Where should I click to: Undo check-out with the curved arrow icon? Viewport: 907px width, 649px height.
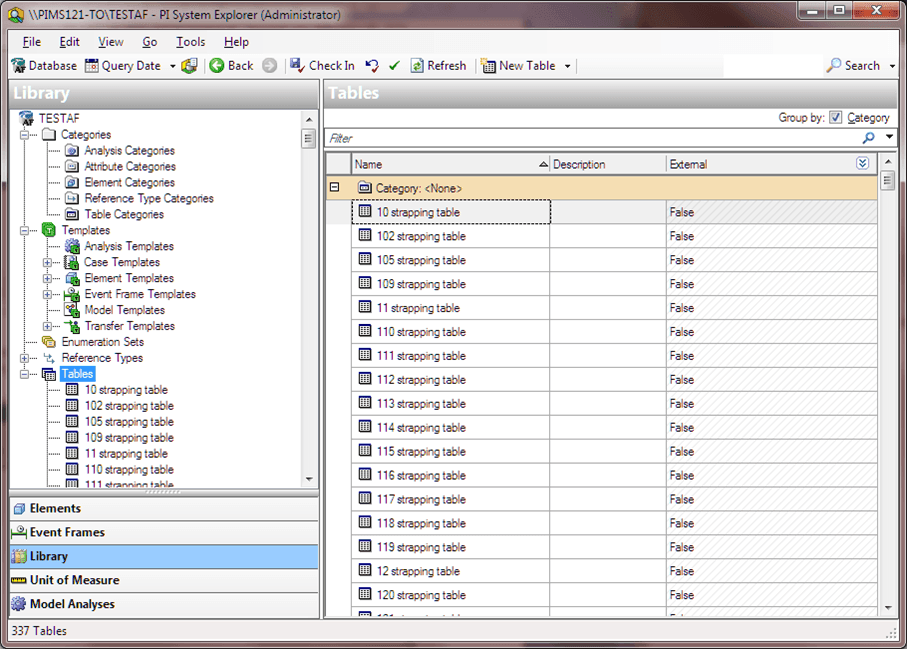[371, 66]
